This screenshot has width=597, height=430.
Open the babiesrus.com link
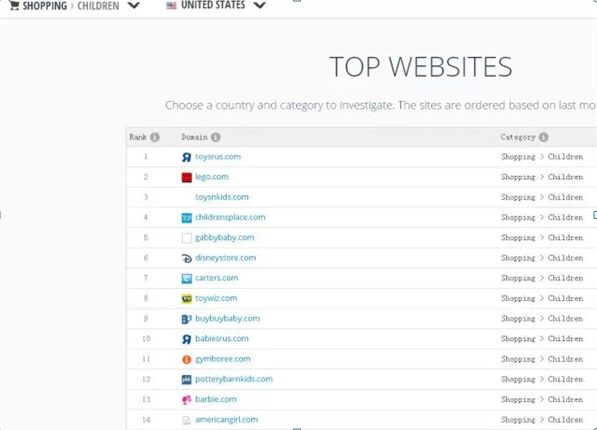click(x=222, y=339)
